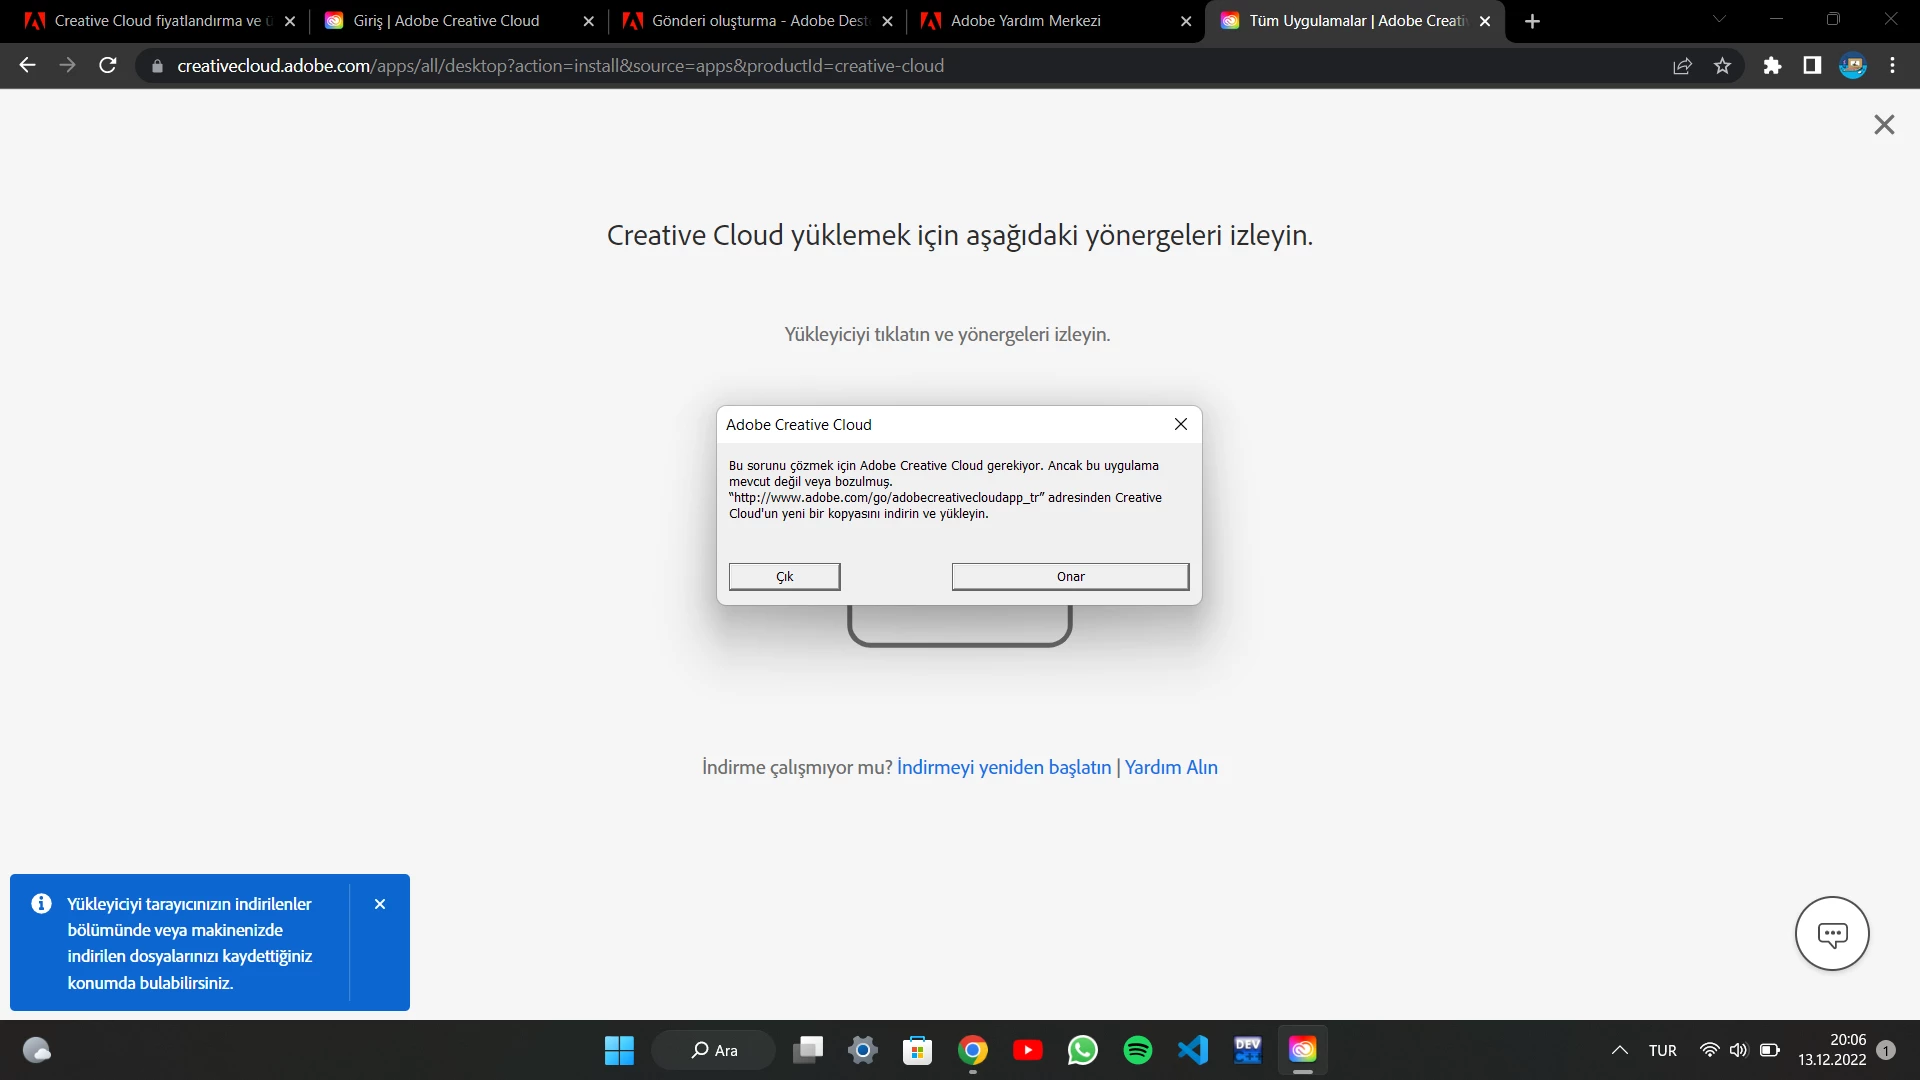The height and width of the screenshot is (1080, 1920).
Task: Open a new browser tab
Action: (x=1532, y=21)
